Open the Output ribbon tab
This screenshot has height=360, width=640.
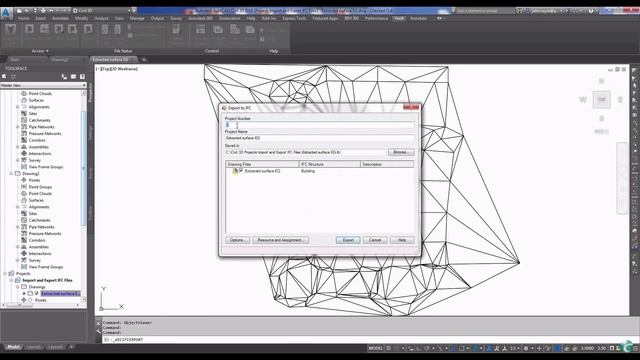click(x=157, y=18)
